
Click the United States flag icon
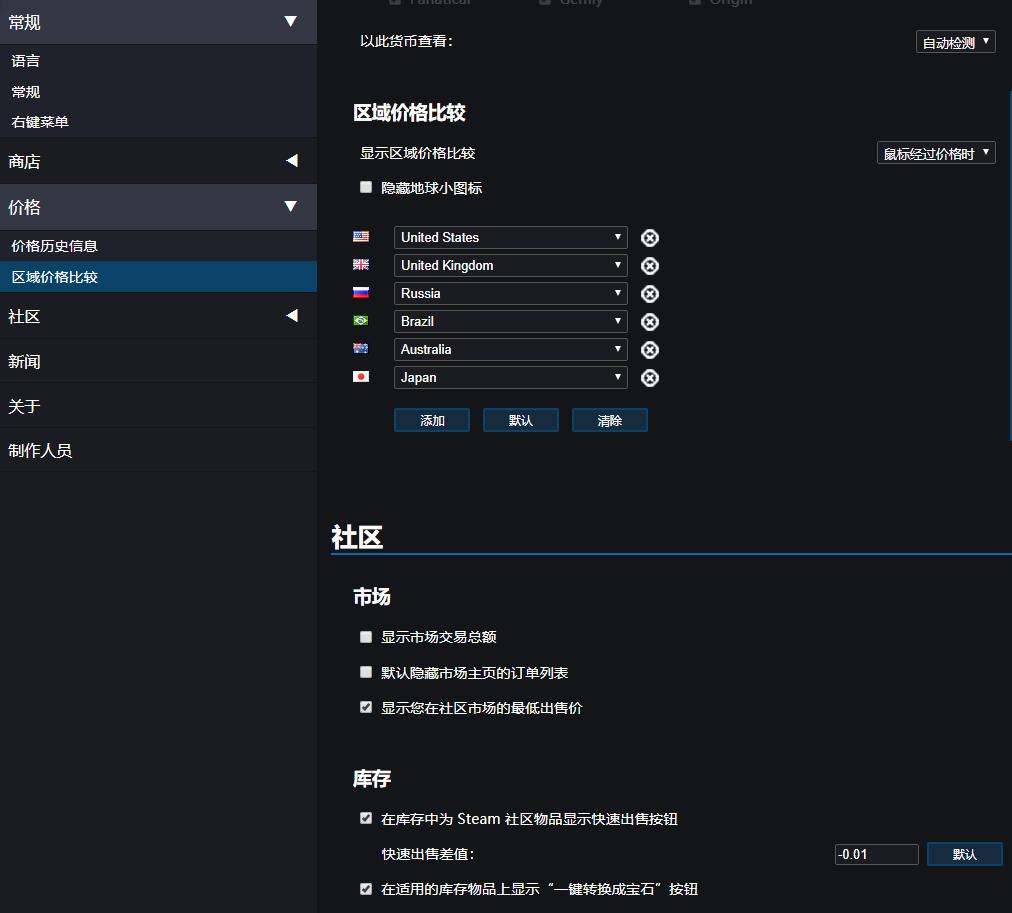(362, 237)
